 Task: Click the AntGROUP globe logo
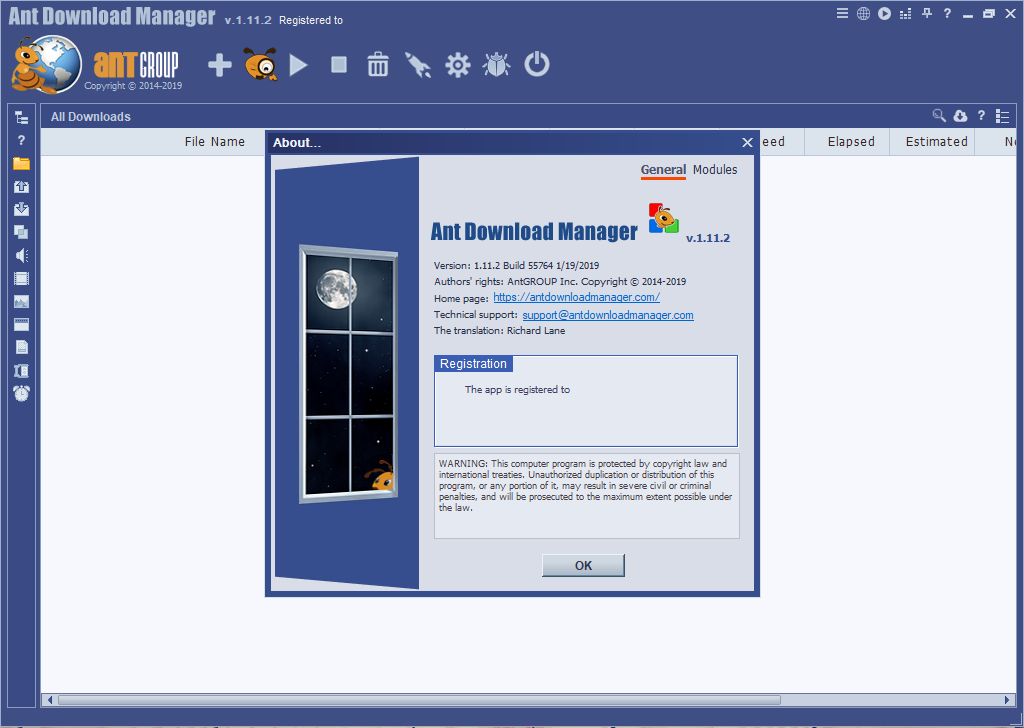(47, 65)
